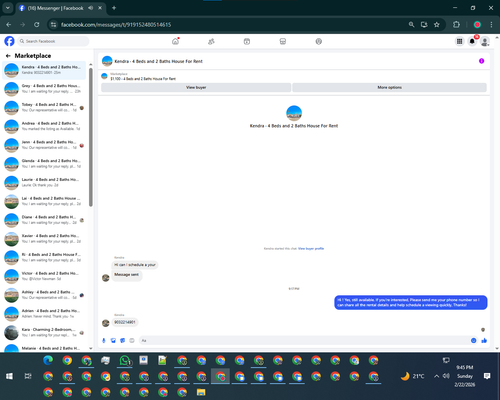Image resolution: width=500 pixels, height=400 pixels.
Task: Click the browser reload button
Action: pyautogui.click(x=37, y=25)
